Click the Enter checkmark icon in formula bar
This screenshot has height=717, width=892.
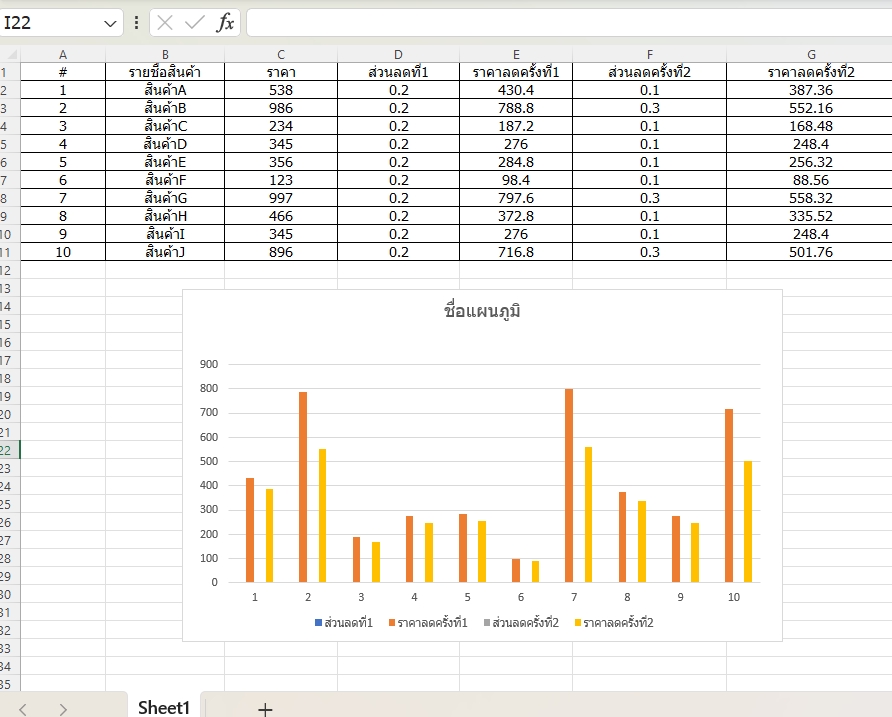click(x=195, y=23)
